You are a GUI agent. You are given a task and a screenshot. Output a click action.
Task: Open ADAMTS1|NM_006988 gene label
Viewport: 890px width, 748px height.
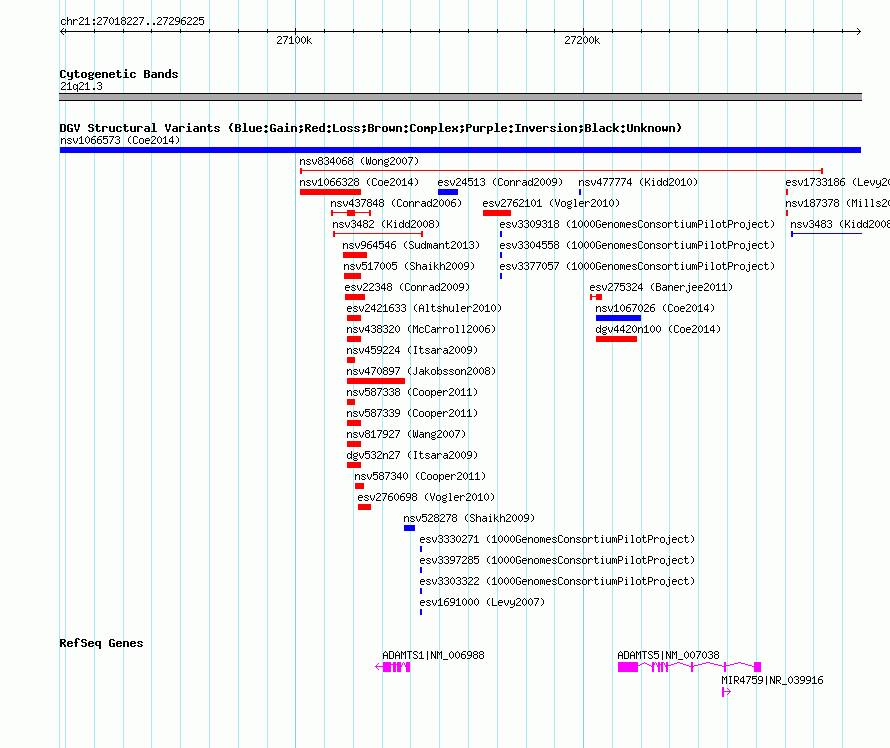click(x=433, y=655)
